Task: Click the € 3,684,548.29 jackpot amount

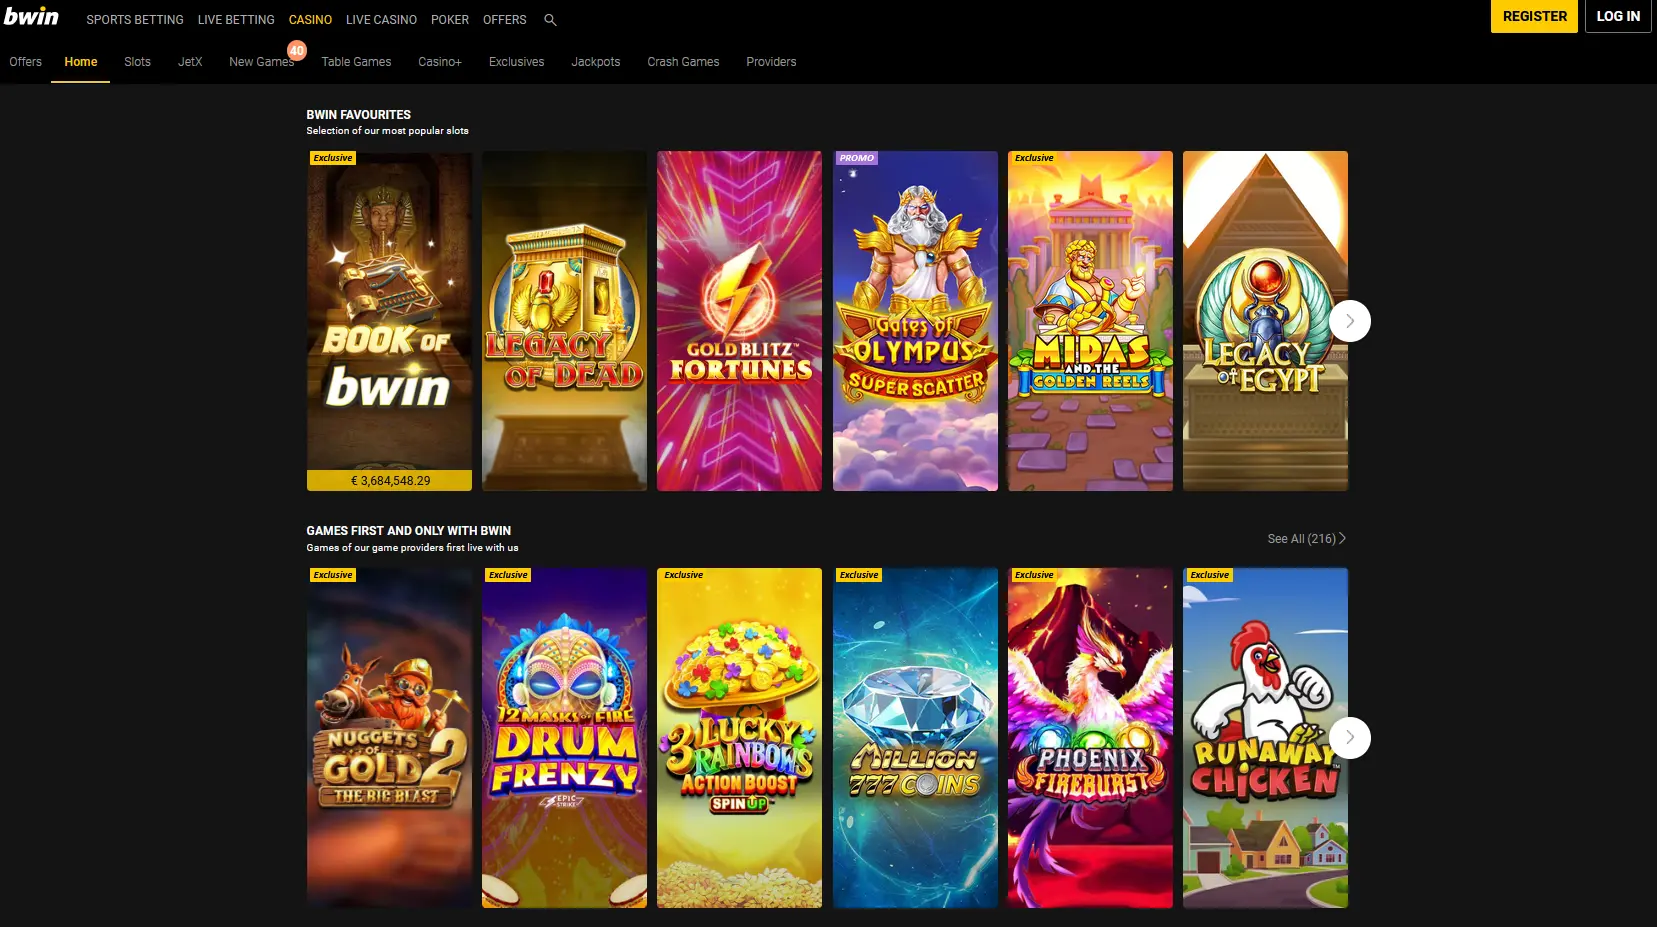Action: click(x=390, y=481)
